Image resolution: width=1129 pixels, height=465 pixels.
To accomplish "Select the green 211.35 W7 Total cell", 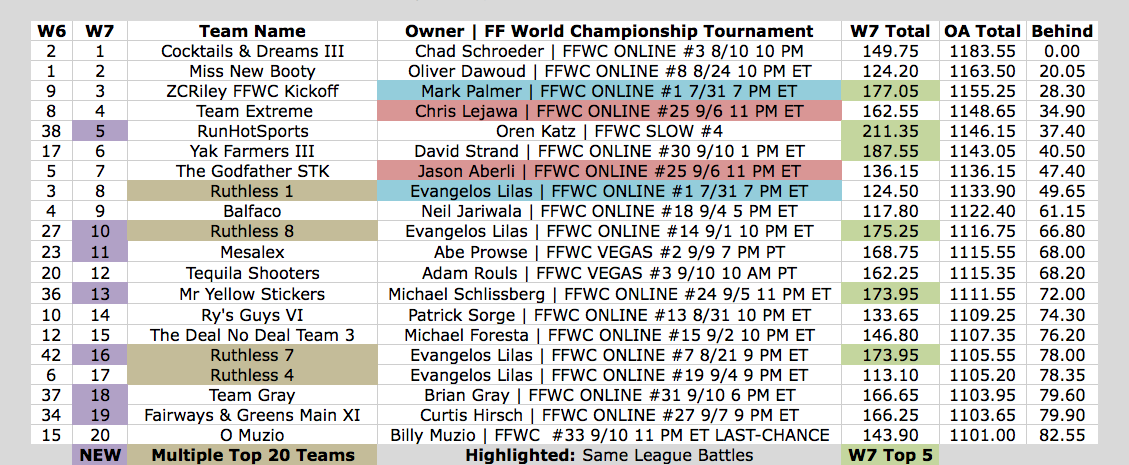I will (x=890, y=131).
